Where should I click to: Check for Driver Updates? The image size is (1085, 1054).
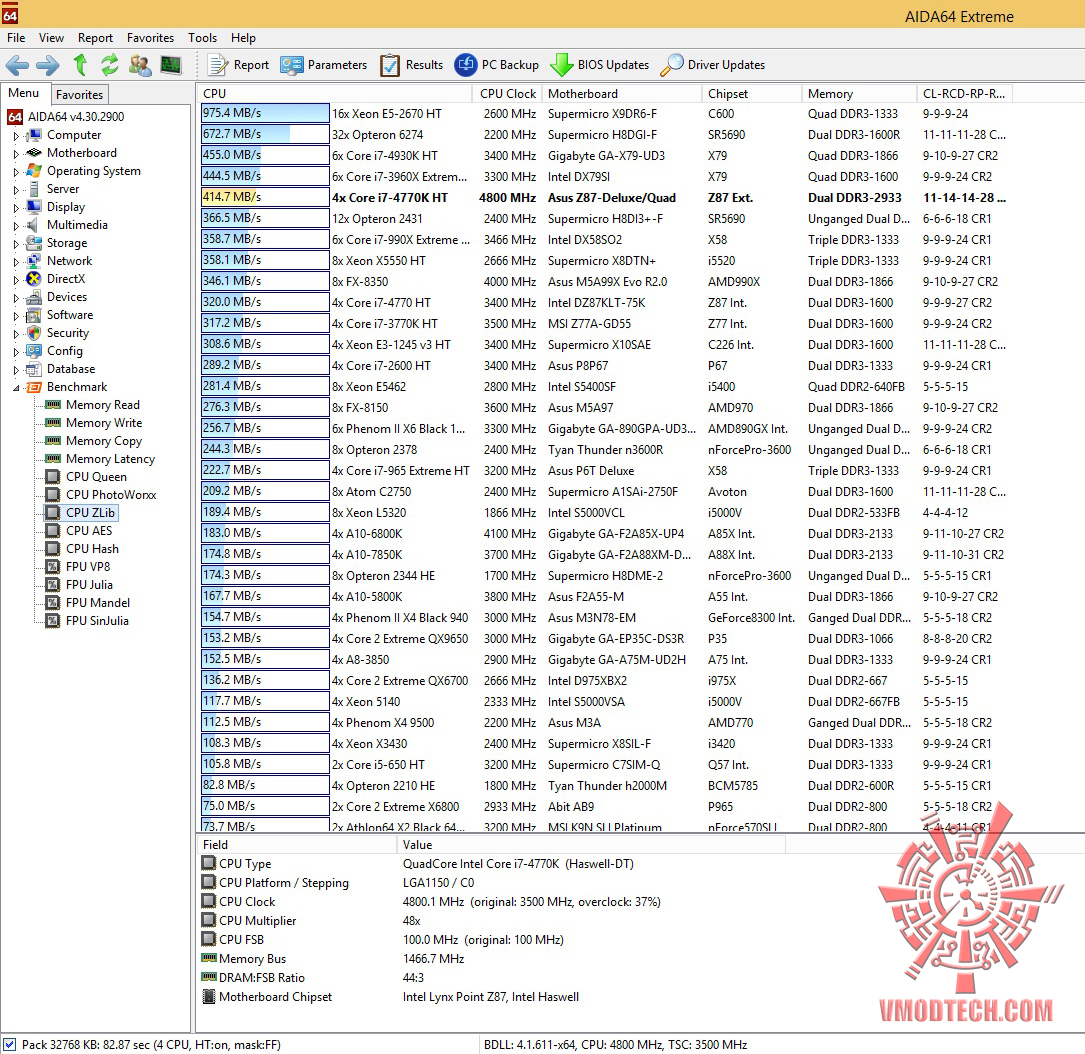pos(713,65)
